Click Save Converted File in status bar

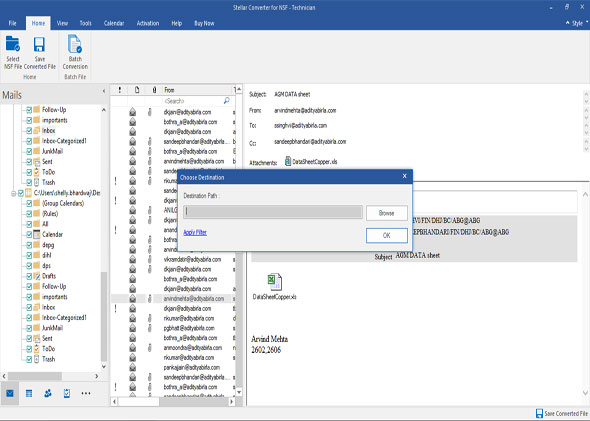562,413
